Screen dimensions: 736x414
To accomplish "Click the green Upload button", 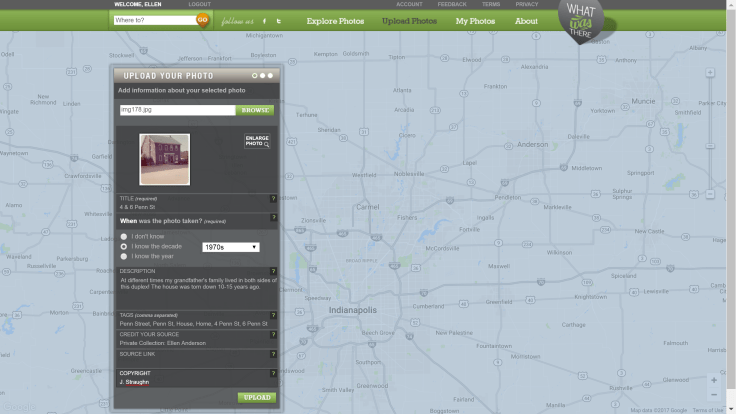I will [256, 398].
